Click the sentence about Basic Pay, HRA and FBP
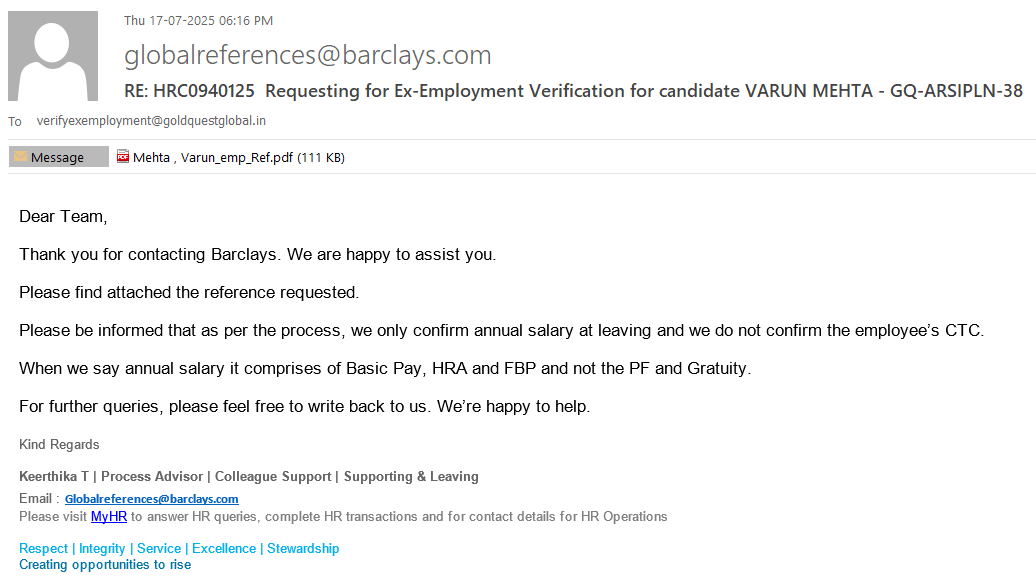 (384, 369)
